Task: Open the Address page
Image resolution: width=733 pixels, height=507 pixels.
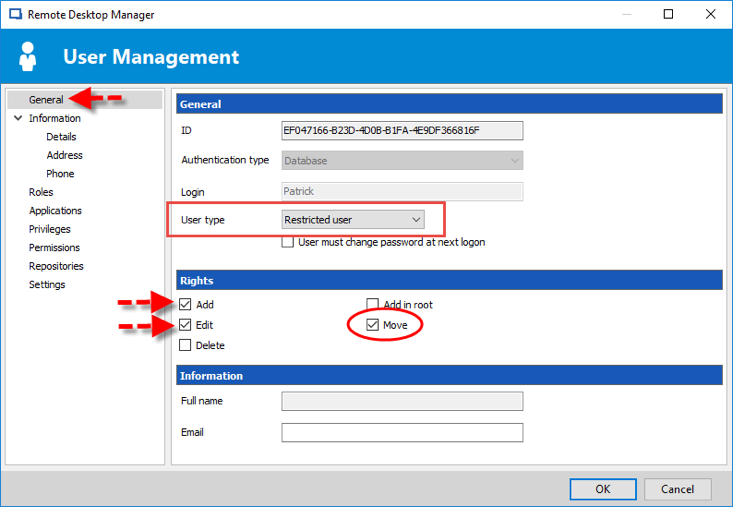Action: 65,155
